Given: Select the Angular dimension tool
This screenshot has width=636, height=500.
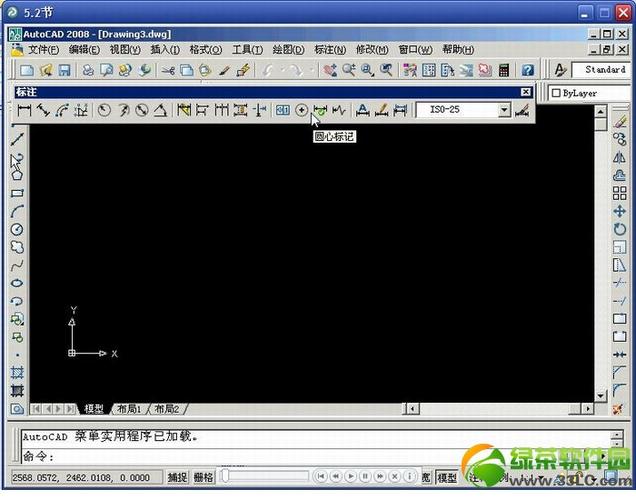Looking at the screenshot, I should (x=160, y=110).
